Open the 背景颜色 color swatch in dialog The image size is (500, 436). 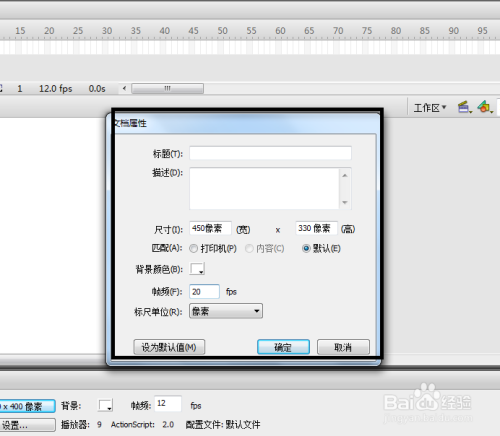pos(197,269)
